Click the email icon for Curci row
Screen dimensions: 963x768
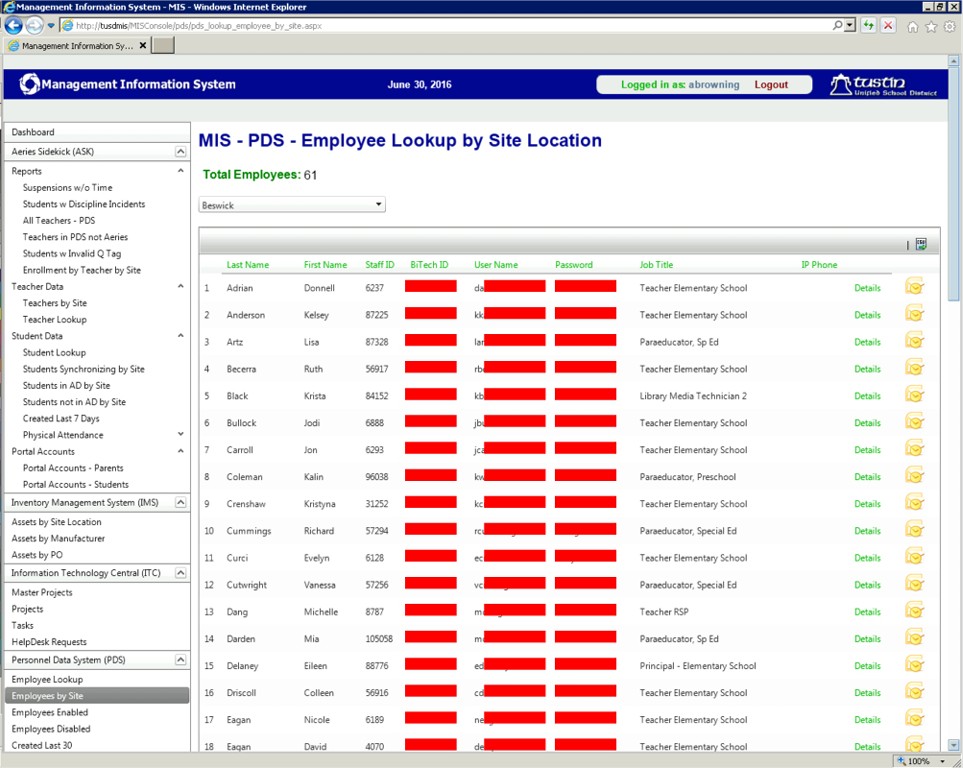(914, 557)
